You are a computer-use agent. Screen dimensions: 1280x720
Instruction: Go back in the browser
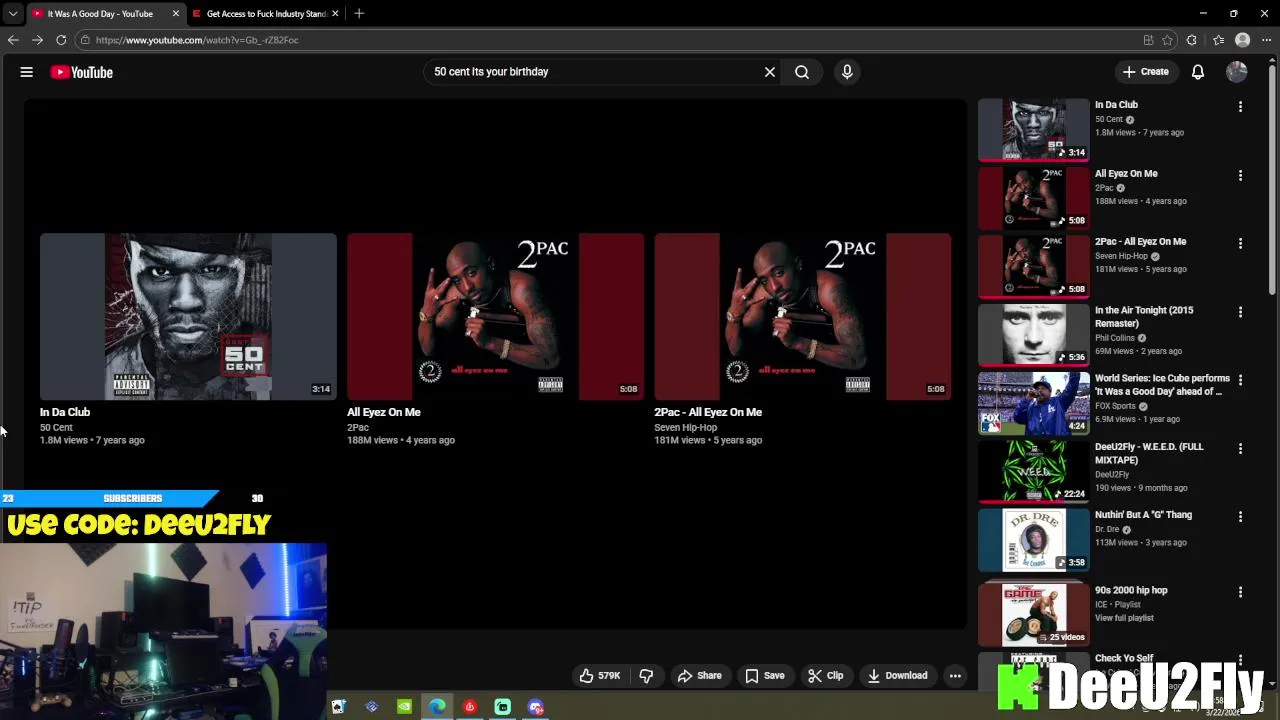click(13, 40)
